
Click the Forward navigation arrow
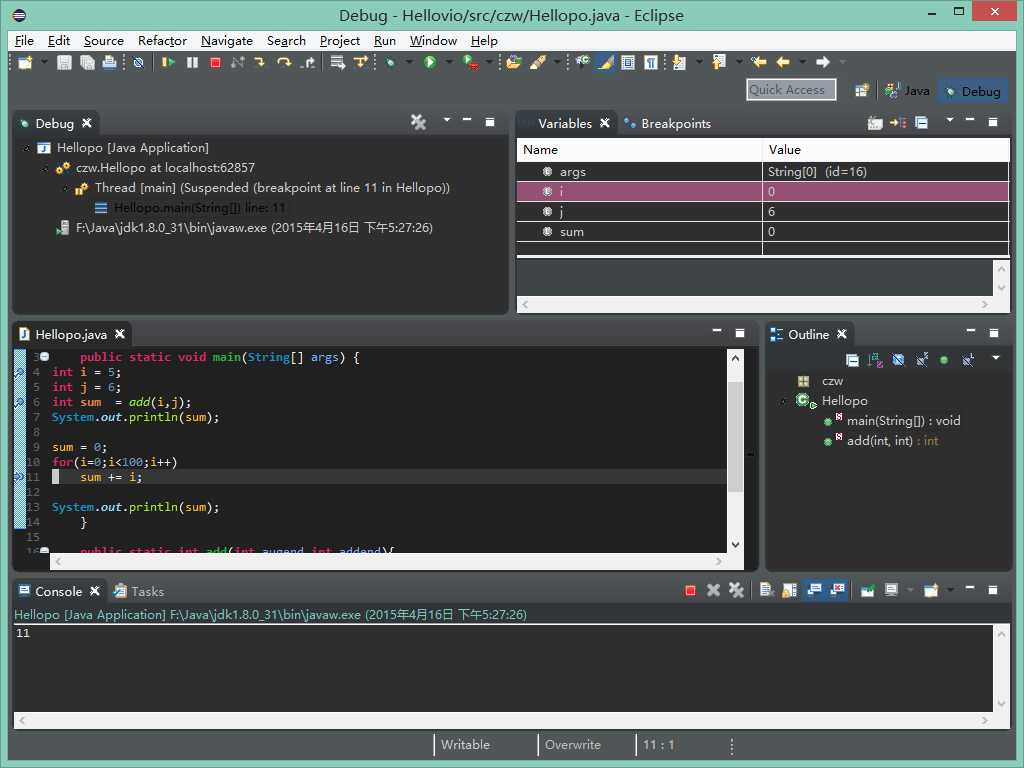point(822,63)
